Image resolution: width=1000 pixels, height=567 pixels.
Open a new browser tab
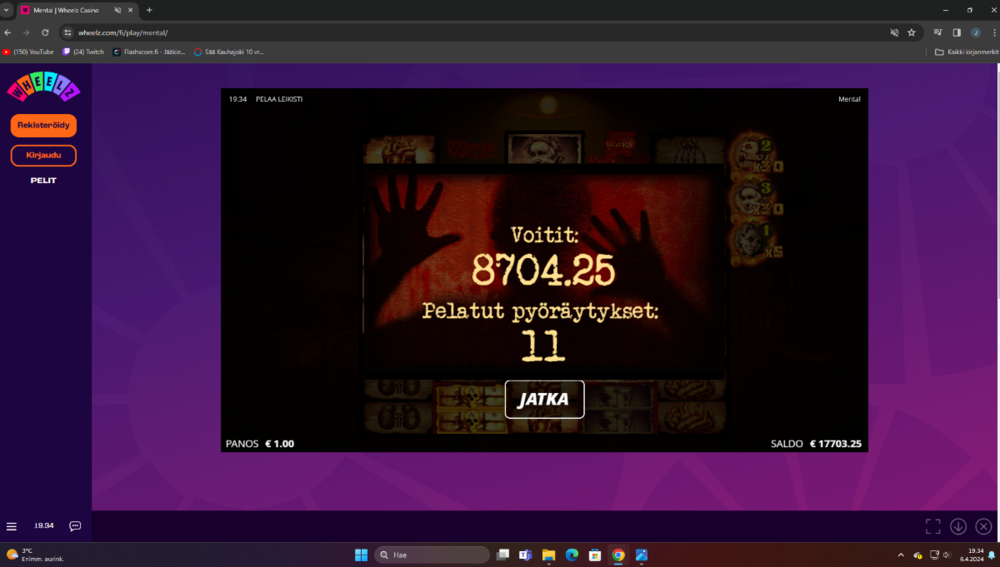coord(149,10)
